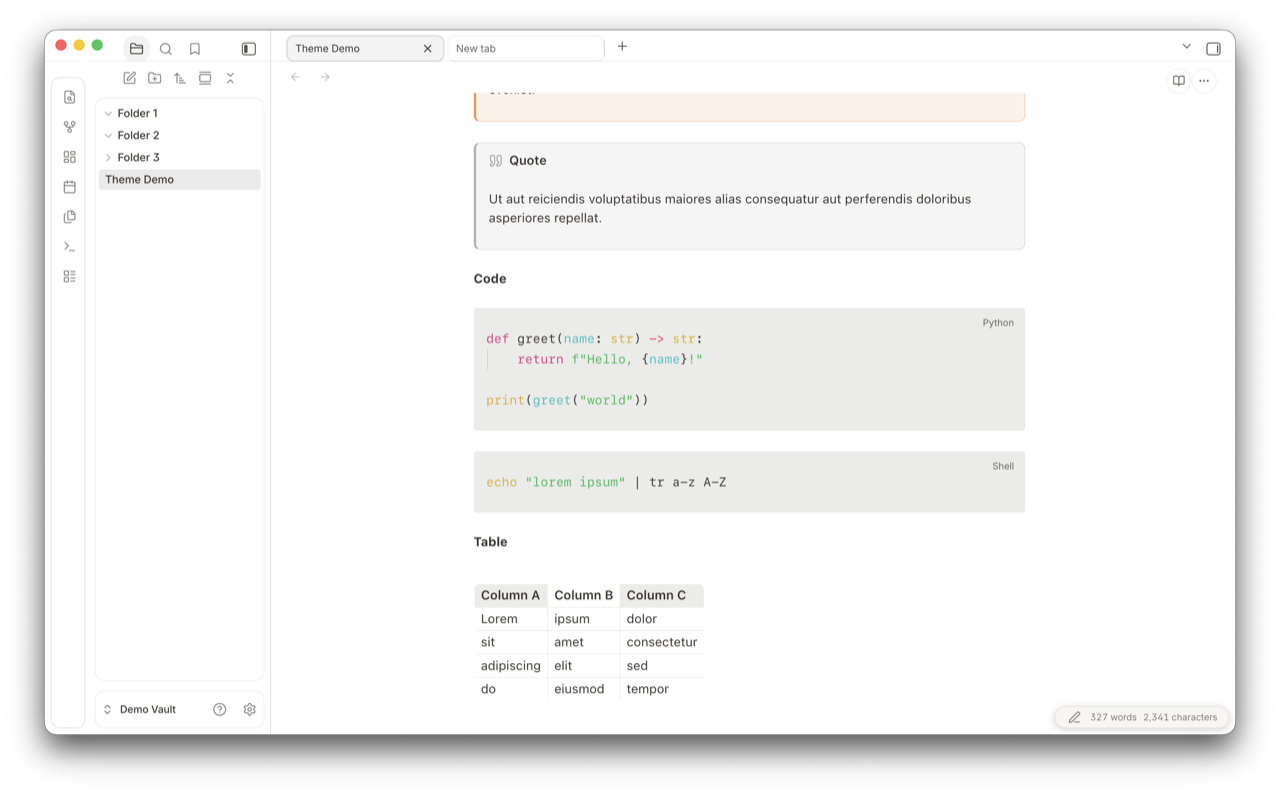
Task: Open graph view ribbon icon
Action: (69, 127)
